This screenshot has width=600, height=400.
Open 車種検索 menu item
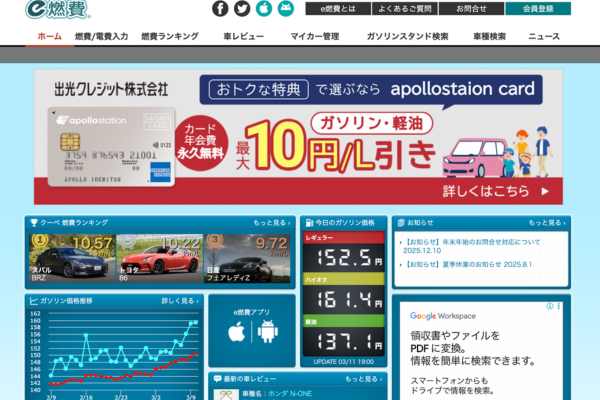tap(489, 36)
